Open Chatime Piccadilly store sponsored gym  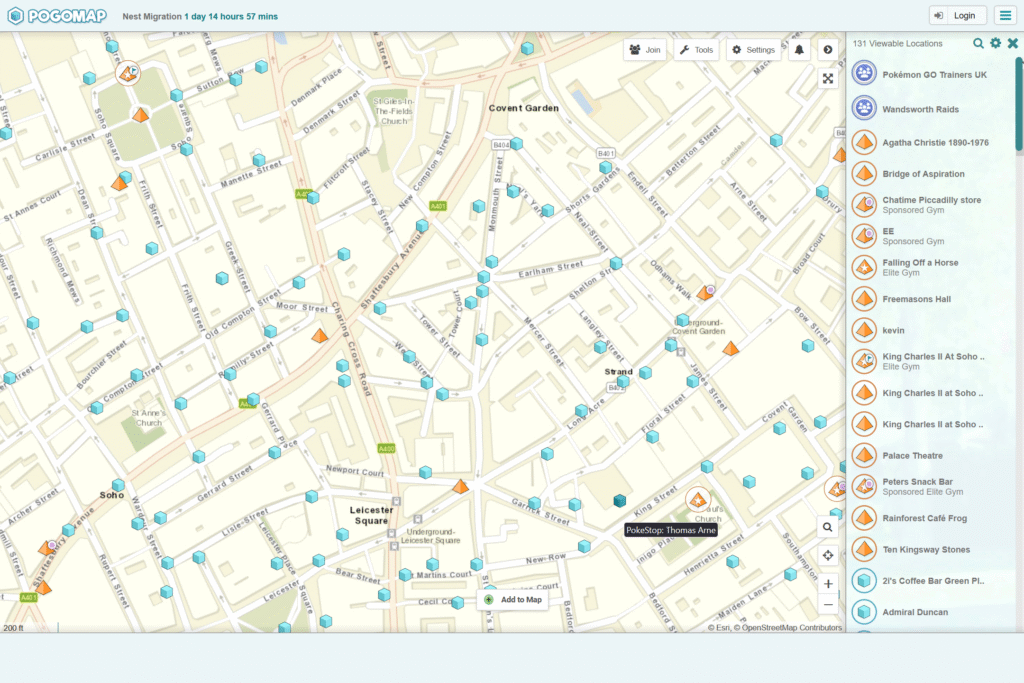click(931, 205)
